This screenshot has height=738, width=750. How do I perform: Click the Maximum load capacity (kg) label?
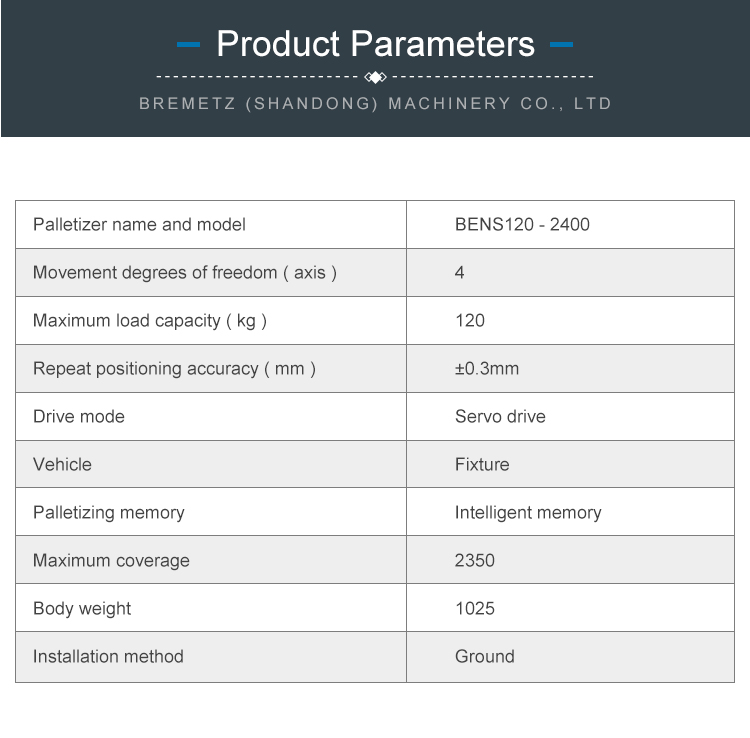click(x=150, y=320)
